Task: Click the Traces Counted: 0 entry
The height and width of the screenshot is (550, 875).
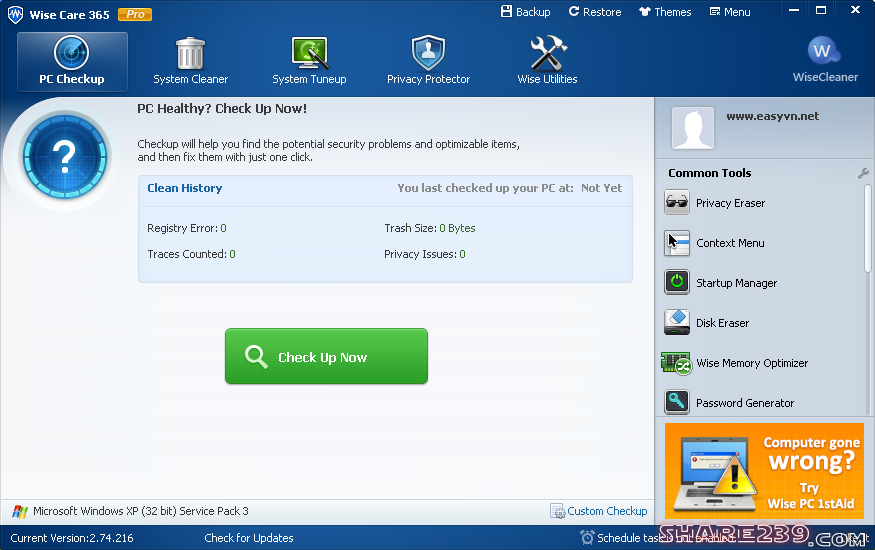Action: [x=191, y=254]
